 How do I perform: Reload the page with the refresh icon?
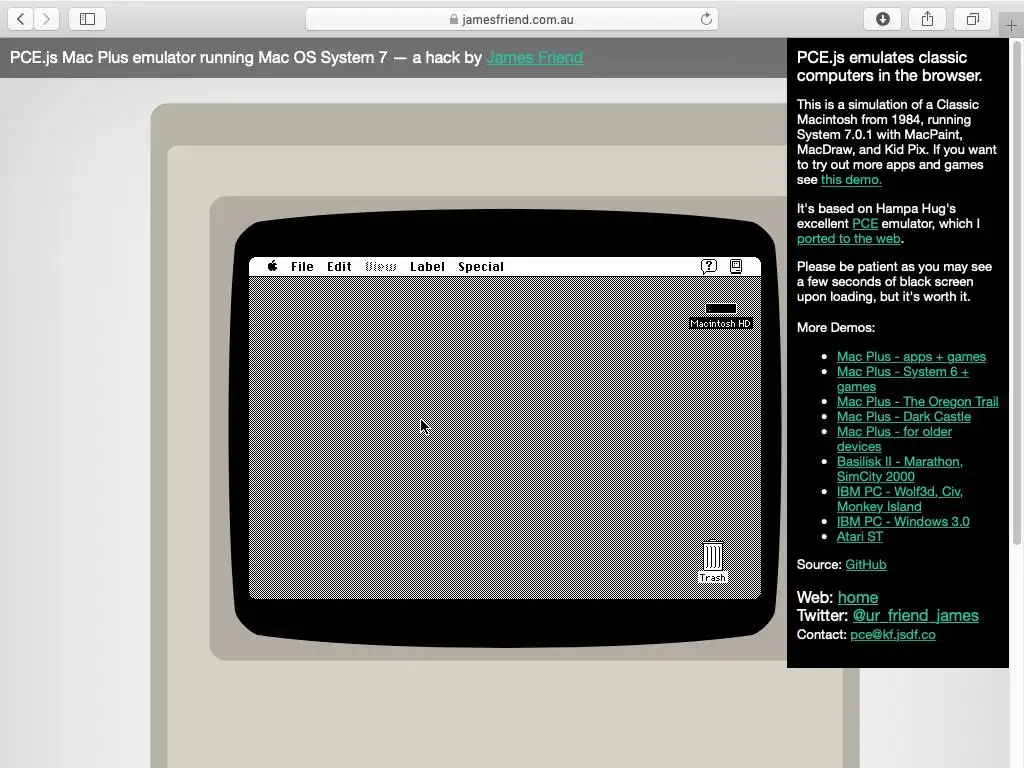point(706,19)
